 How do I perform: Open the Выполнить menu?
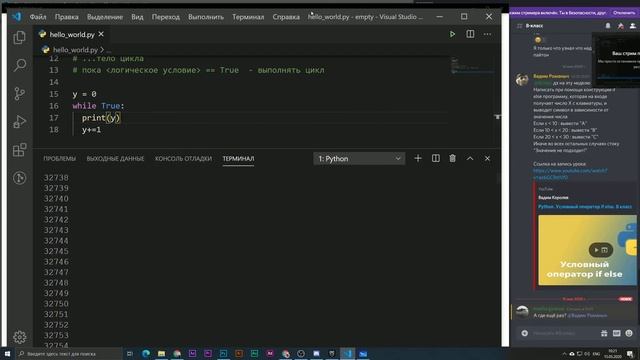point(206,17)
